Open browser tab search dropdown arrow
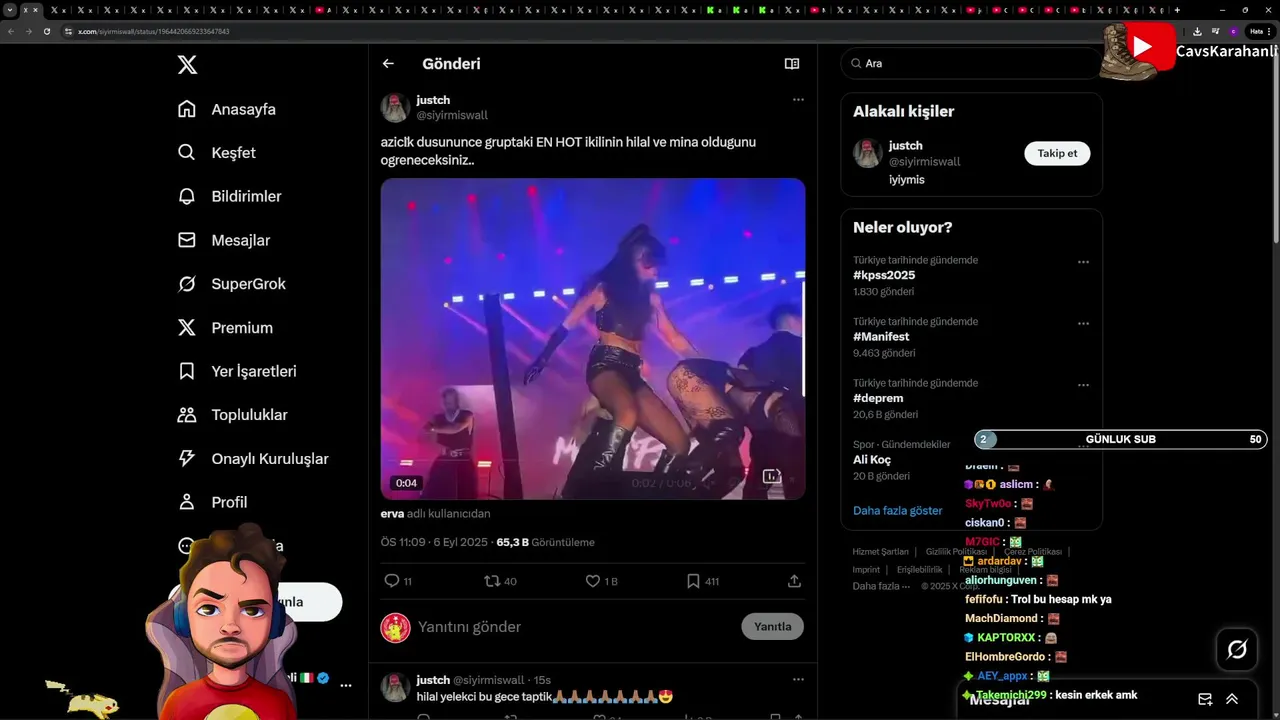1280x720 pixels. pos(10,10)
